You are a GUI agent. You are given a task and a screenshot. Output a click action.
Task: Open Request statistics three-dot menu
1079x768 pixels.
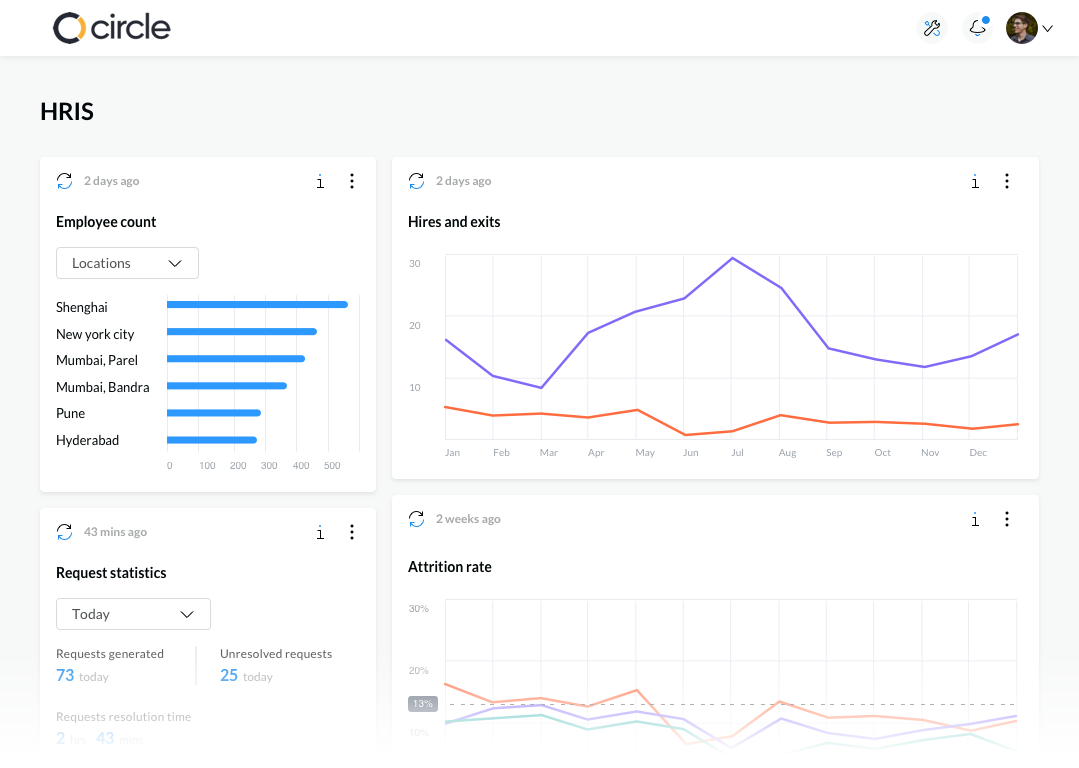[x=352, y=532]
